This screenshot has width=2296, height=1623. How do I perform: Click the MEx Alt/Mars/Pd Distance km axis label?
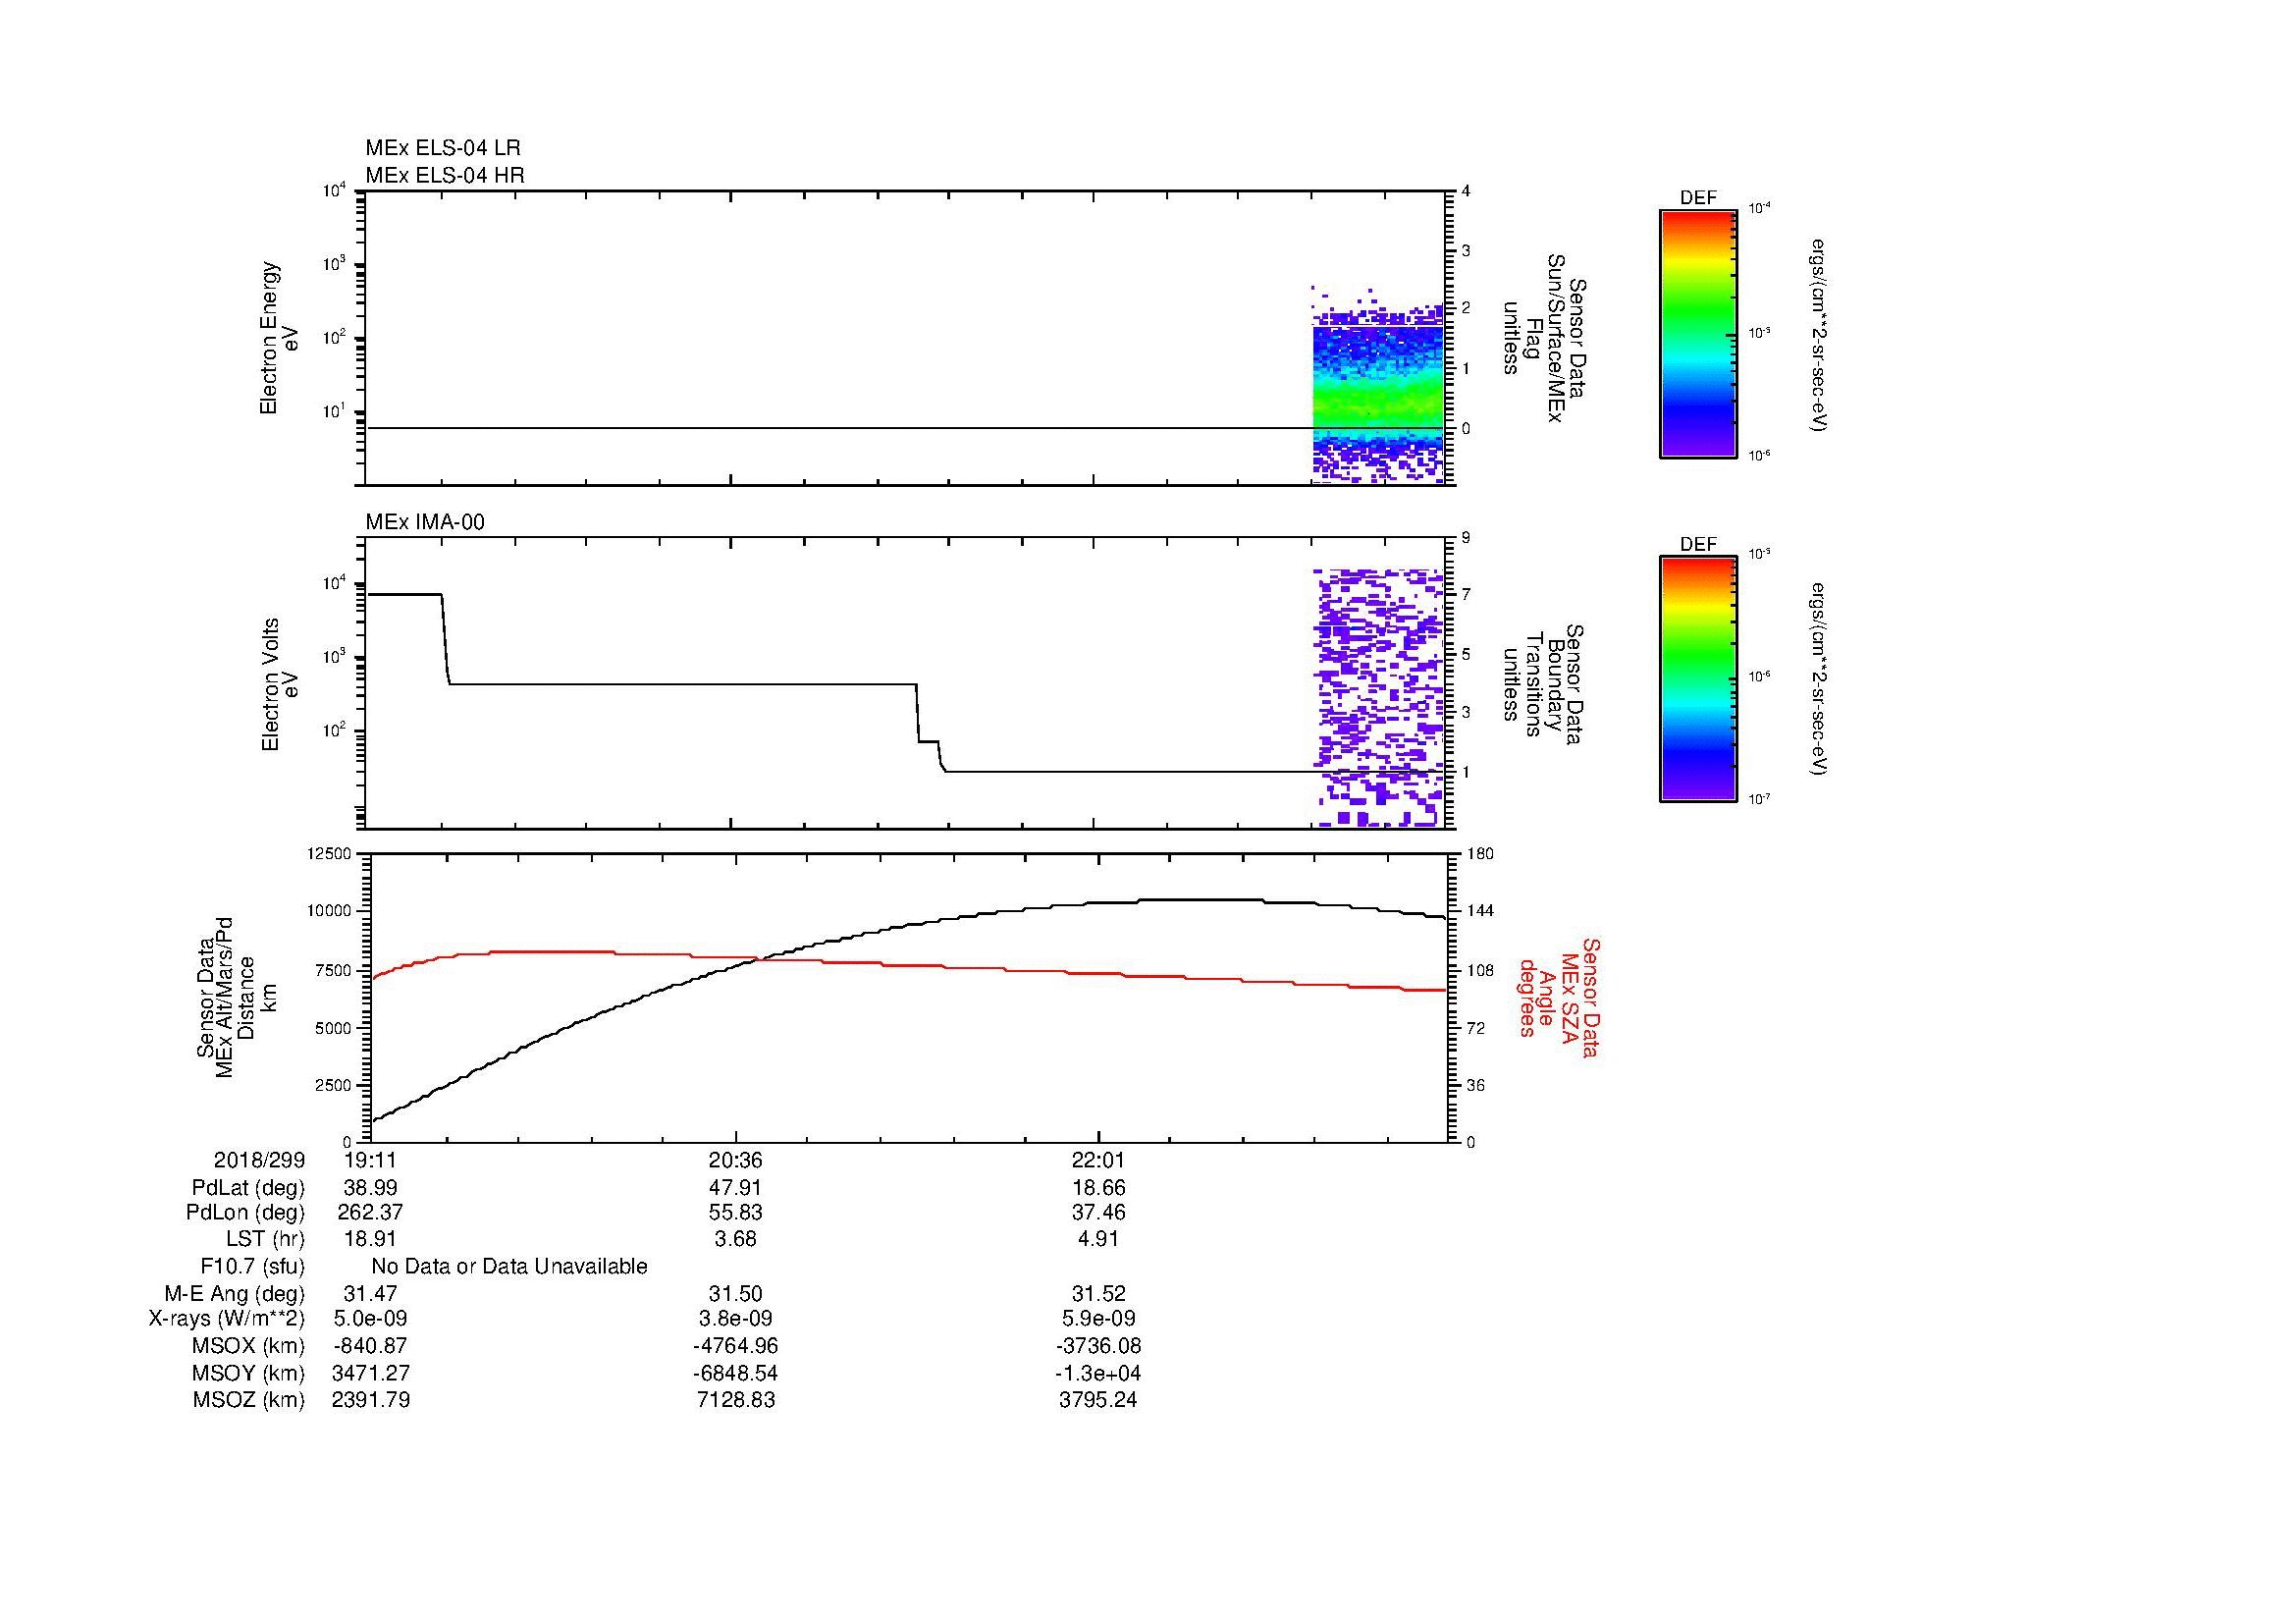(236, 998)
